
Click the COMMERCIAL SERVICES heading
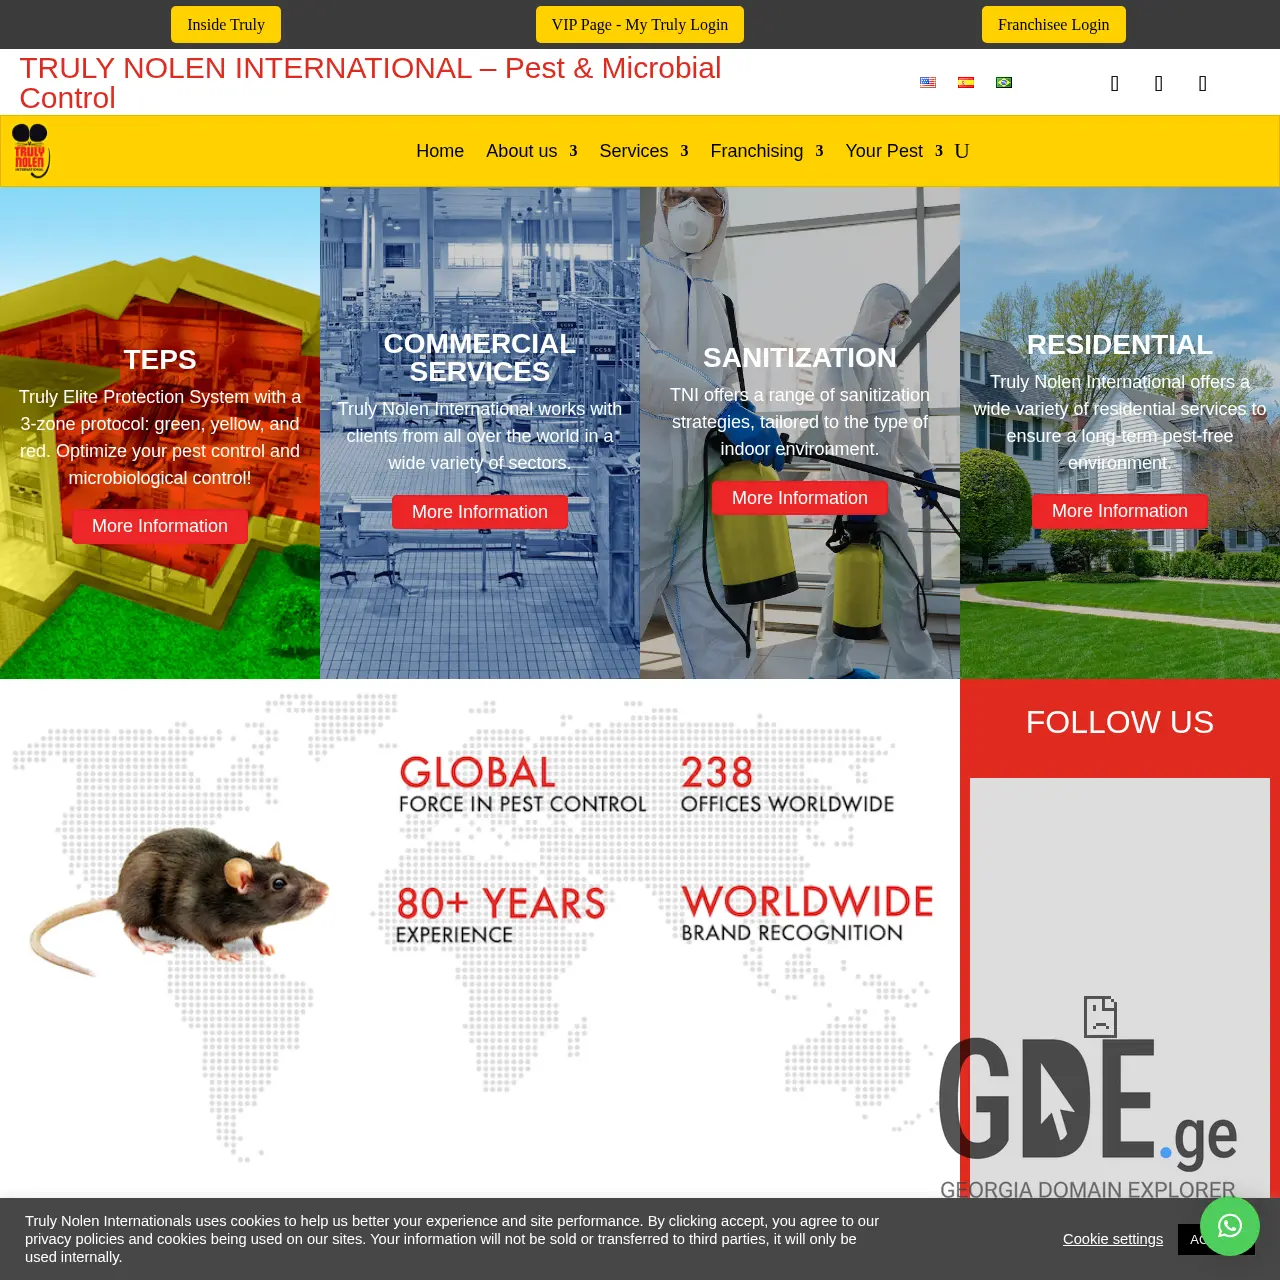pyautogui.click(x=480, y=357)
